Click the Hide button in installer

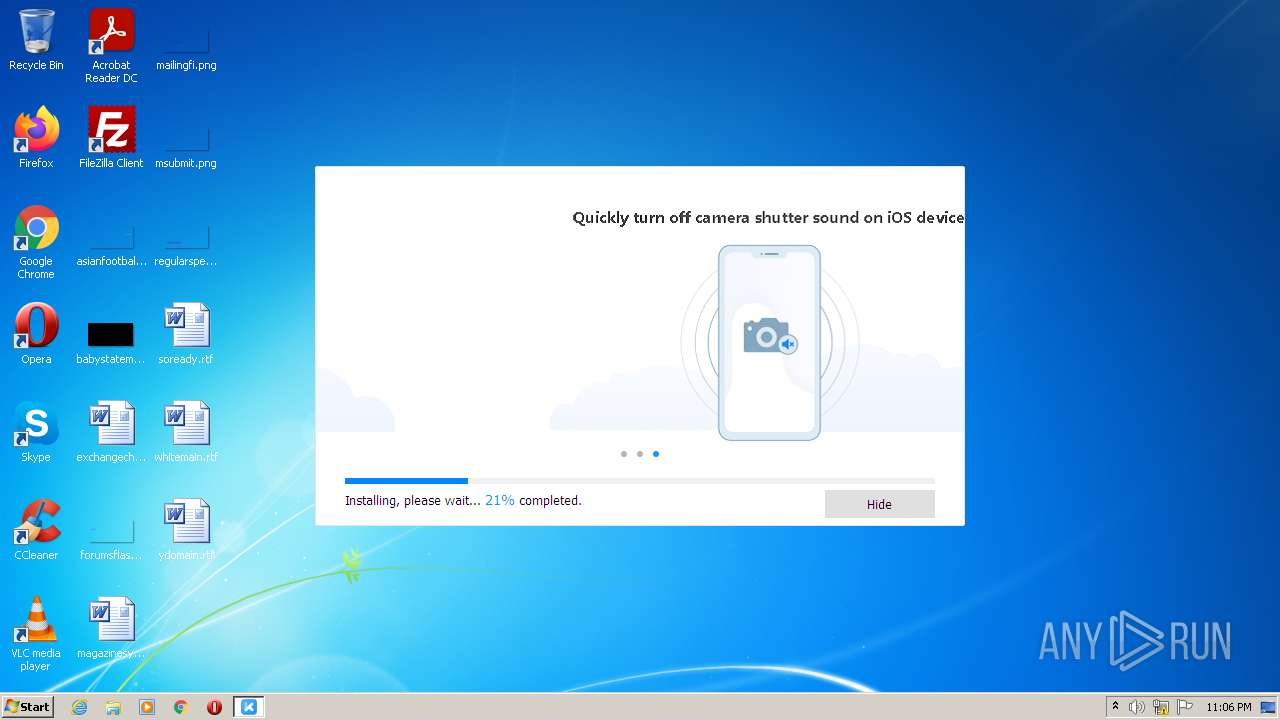[879, 504]
